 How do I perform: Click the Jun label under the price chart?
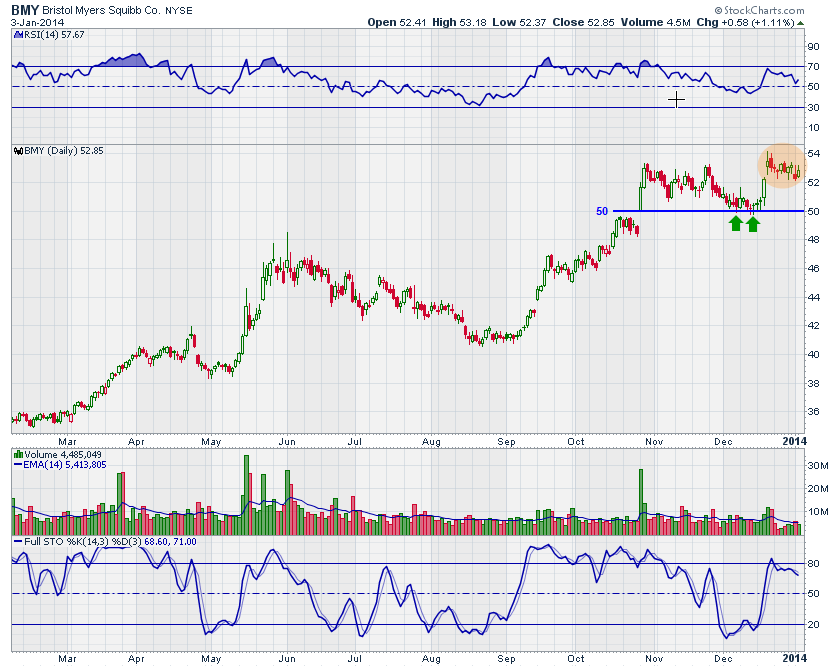[x=287, y=442]
